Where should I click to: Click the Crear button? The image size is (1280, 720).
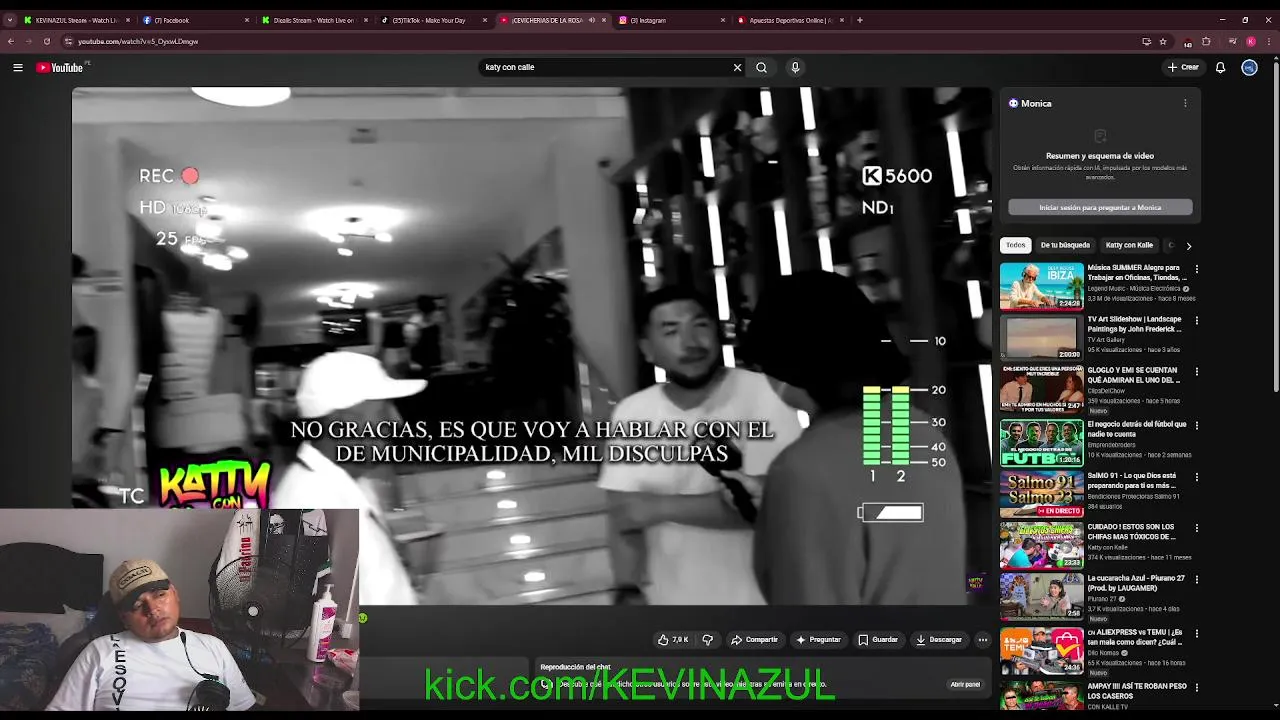pos(1183,67)
